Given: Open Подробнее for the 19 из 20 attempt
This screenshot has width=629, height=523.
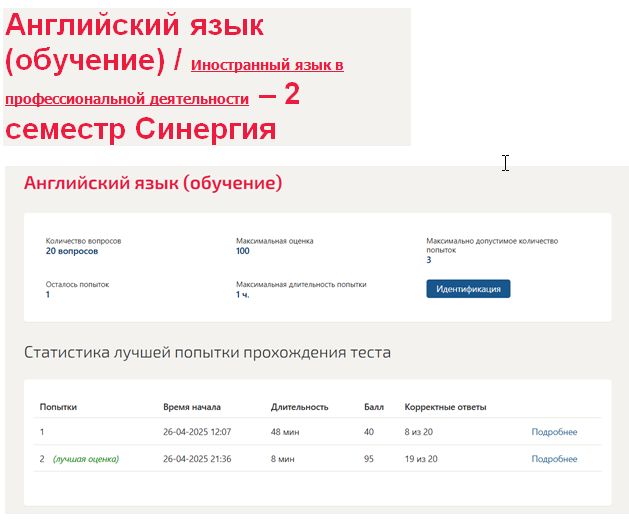Looking at the screenshot, I should (554, 459).
